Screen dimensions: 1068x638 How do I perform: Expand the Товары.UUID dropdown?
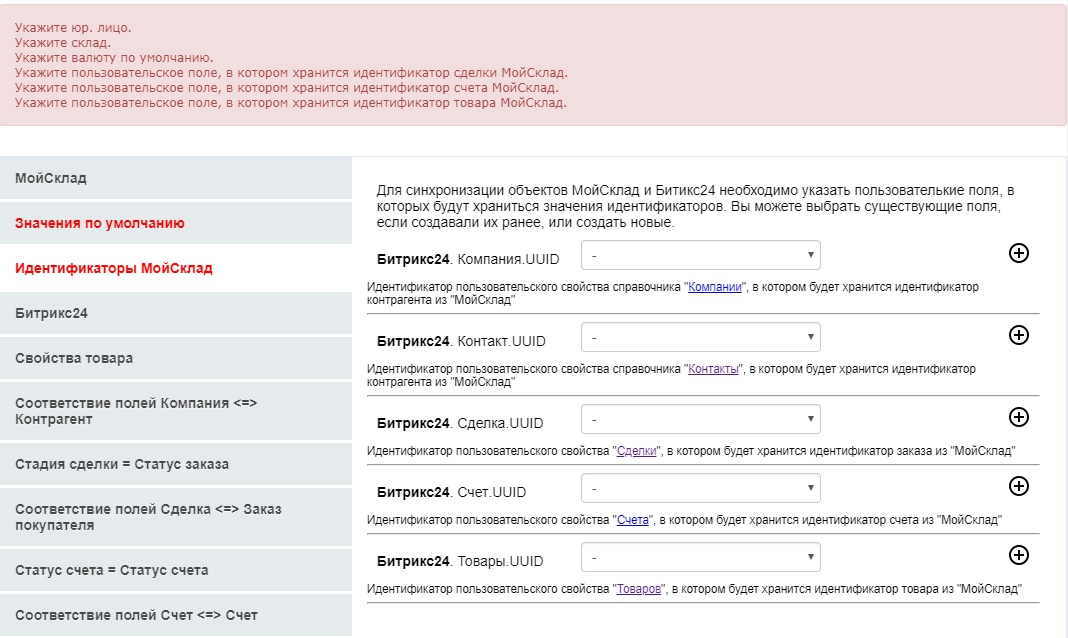click(x=700, y=558)
